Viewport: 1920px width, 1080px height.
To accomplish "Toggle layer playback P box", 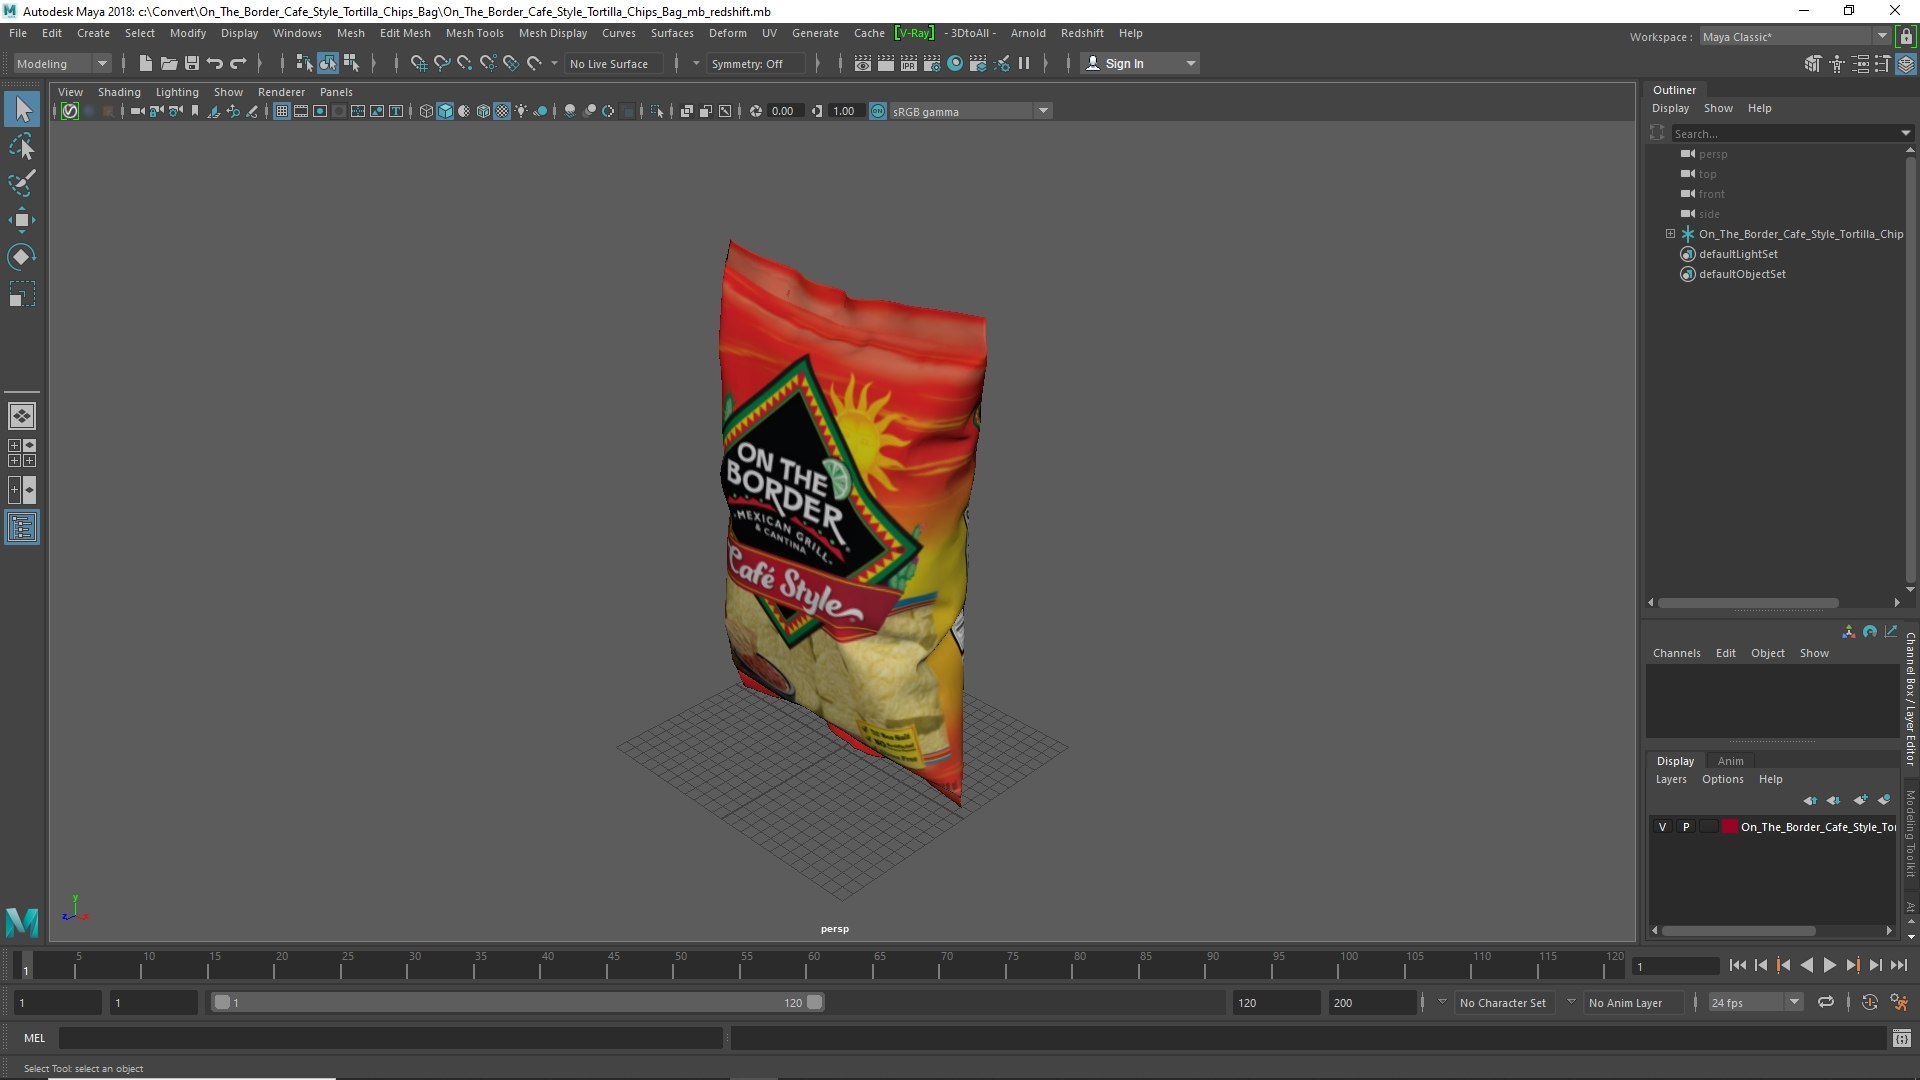I will click(1685, 827).
